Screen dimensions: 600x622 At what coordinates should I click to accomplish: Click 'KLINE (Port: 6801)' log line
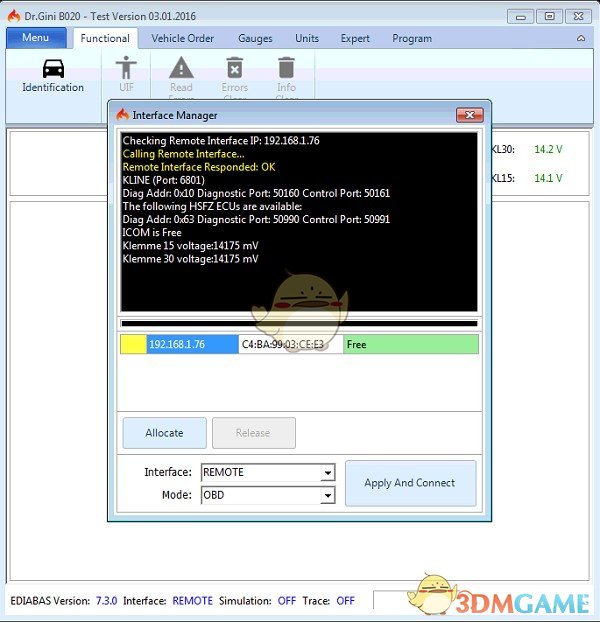(x=163, y=180)
